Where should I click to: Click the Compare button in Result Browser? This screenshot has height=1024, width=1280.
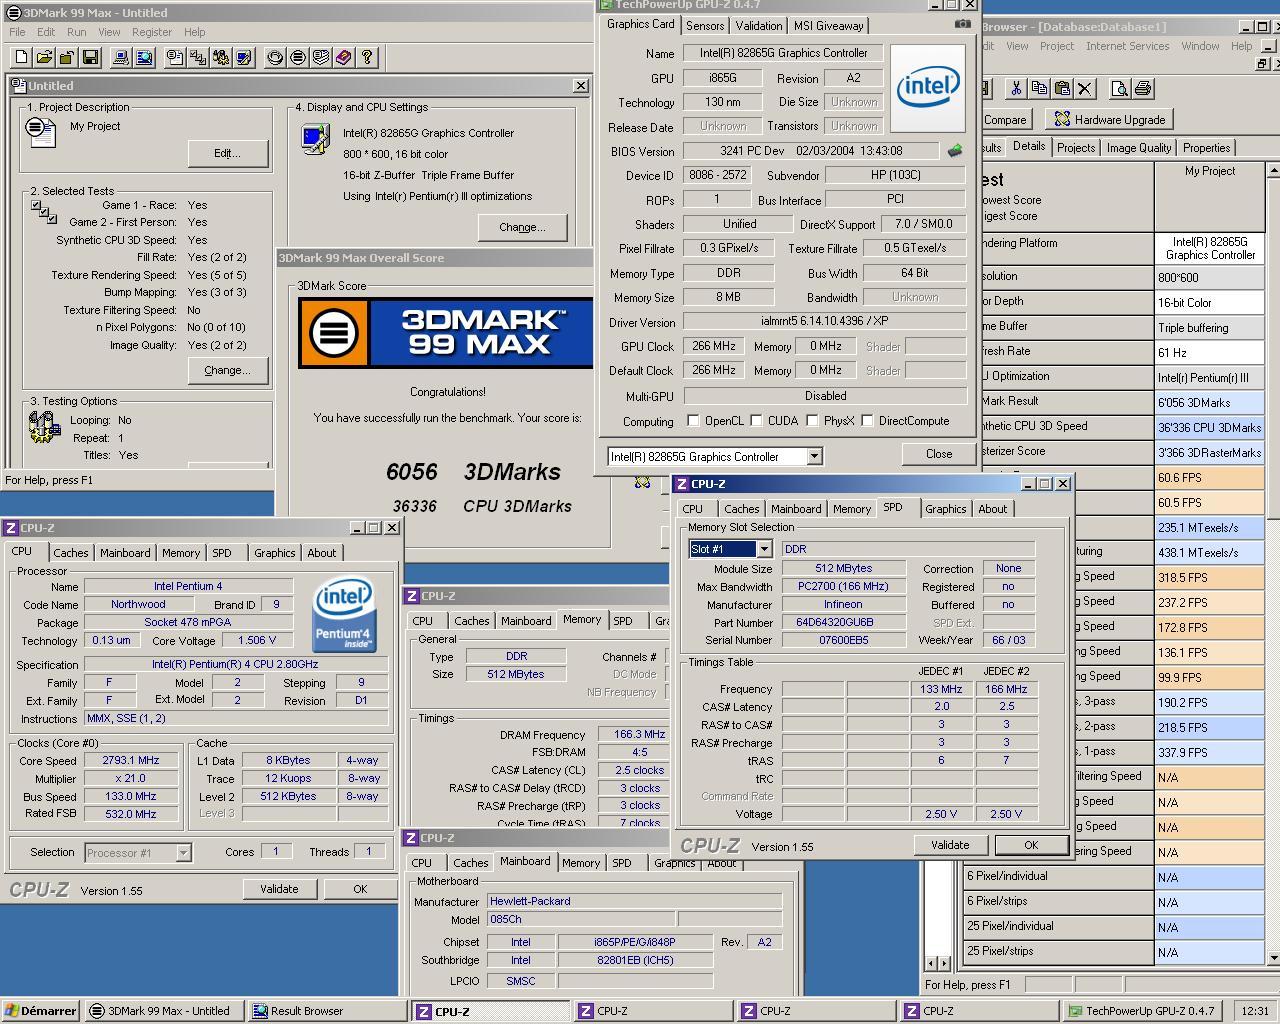click(1005, 119)
